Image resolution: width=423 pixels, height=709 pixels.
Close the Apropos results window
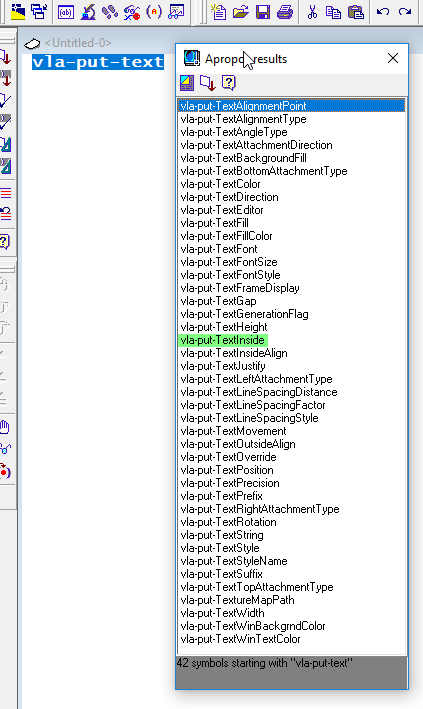[x=393, y=58]
